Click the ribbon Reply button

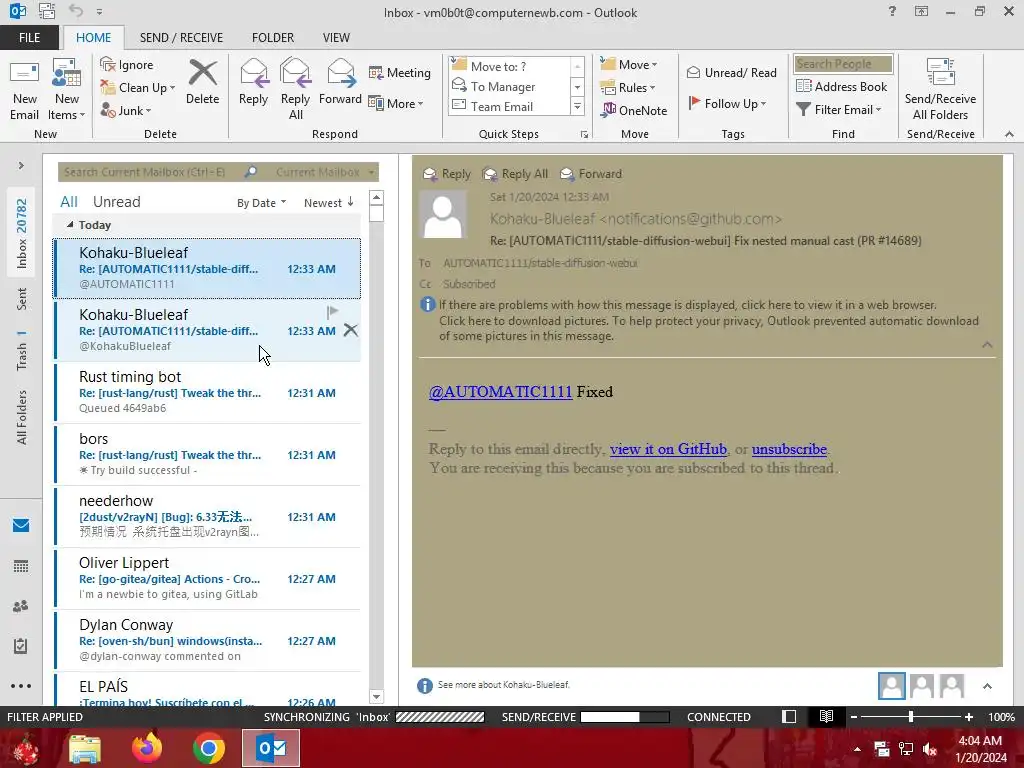[253, 83]
